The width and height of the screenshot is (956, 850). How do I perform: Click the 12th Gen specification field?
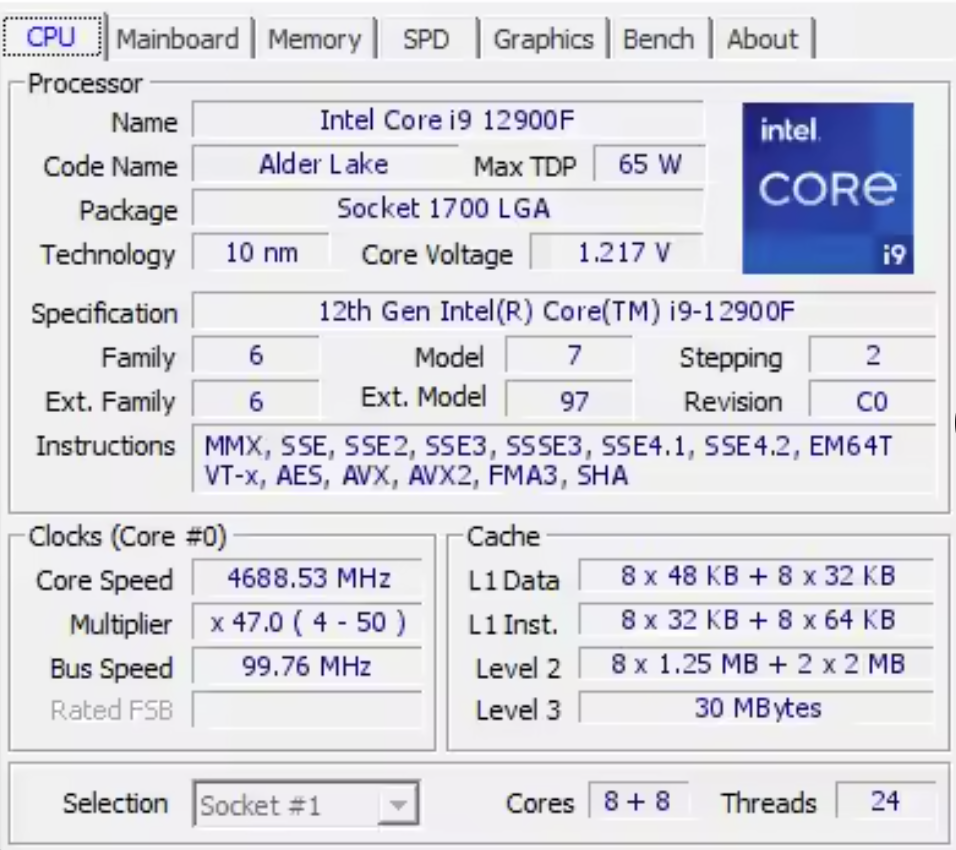tap(563, 312)
